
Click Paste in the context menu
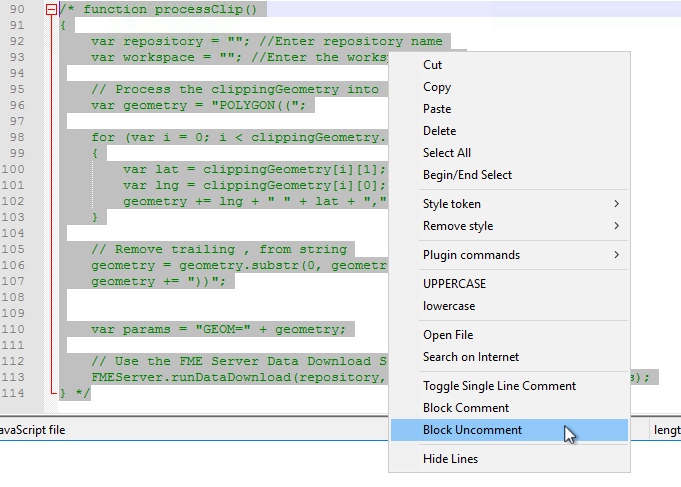pos(436,109)
